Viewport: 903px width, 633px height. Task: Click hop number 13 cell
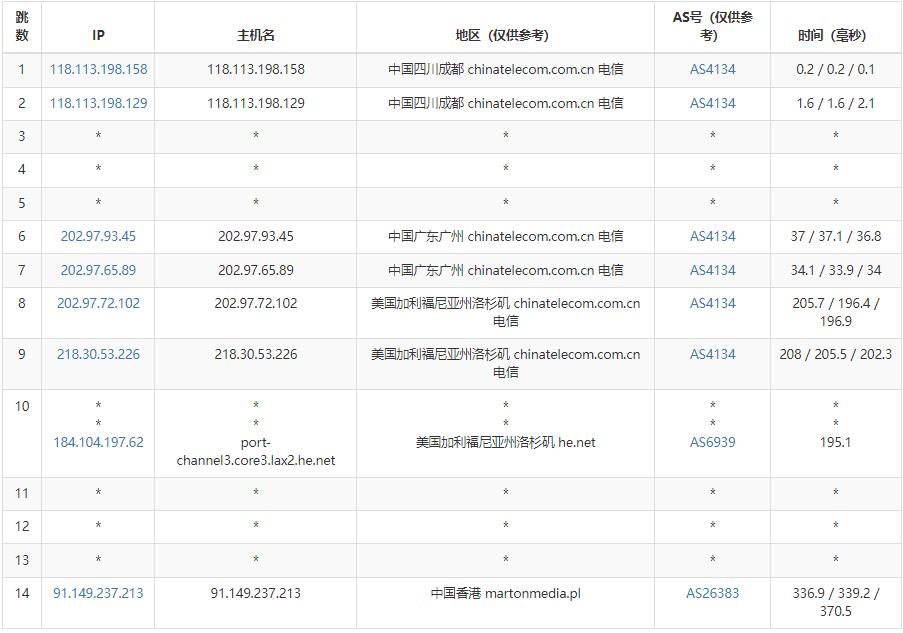[22, 560]
